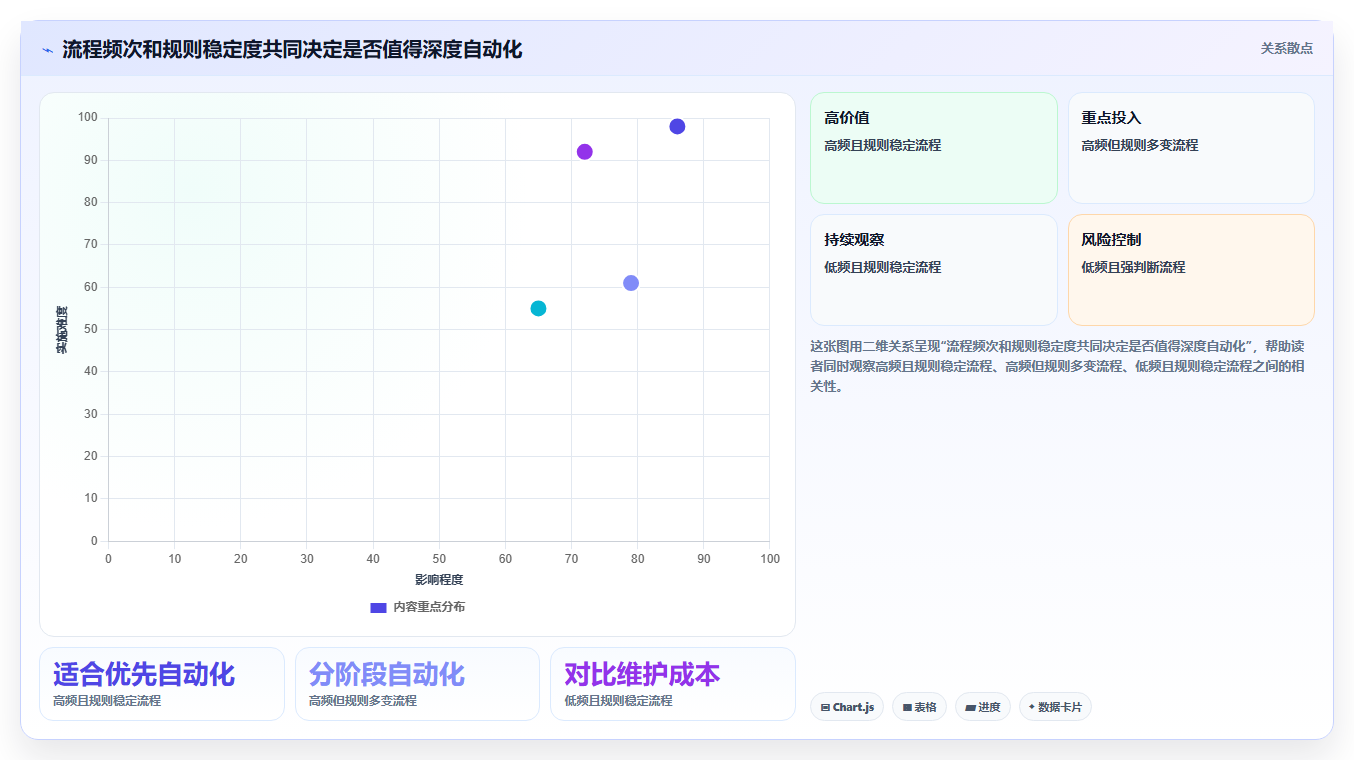Click 高频但规则多变流程 under 分阶段自动化
Image resolution: width=1354 pixels, height=760 pixels.
(363, 701)
